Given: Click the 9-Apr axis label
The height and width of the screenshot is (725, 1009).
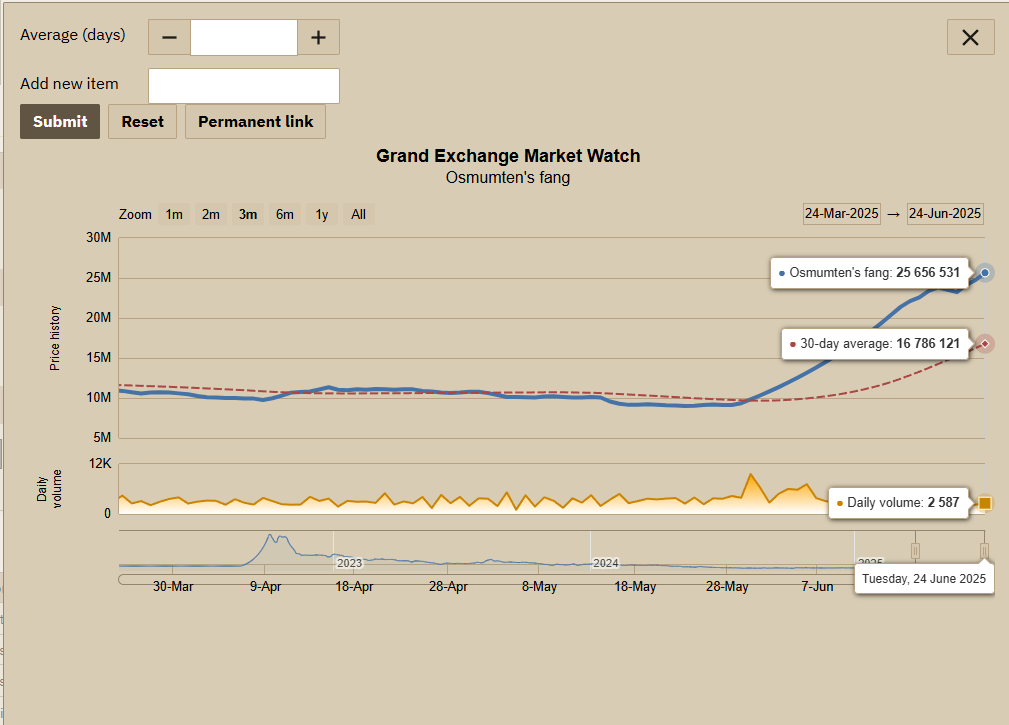Looking at the screenshot, I should [x=265, y=587].
